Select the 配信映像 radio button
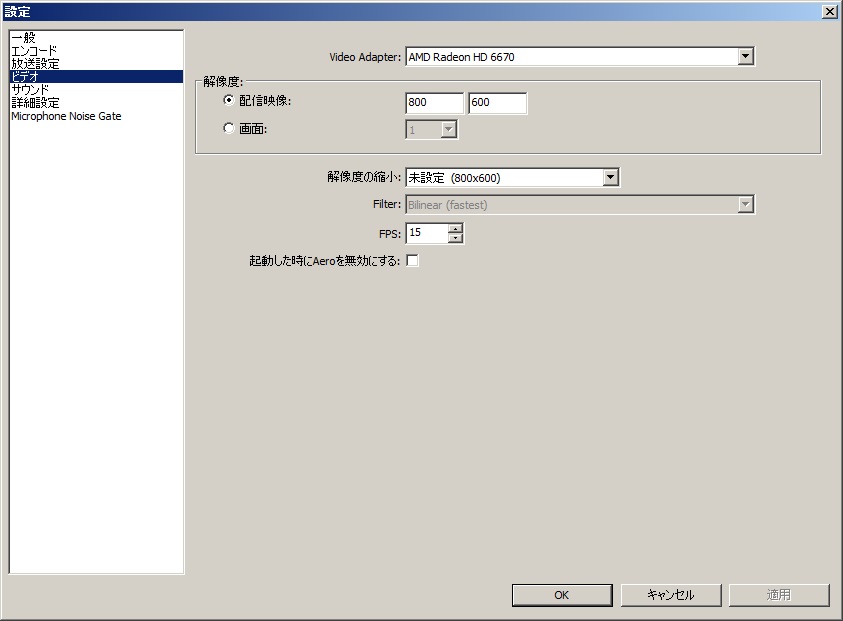The height and width of the screenshot is (621, 843). 229,100
